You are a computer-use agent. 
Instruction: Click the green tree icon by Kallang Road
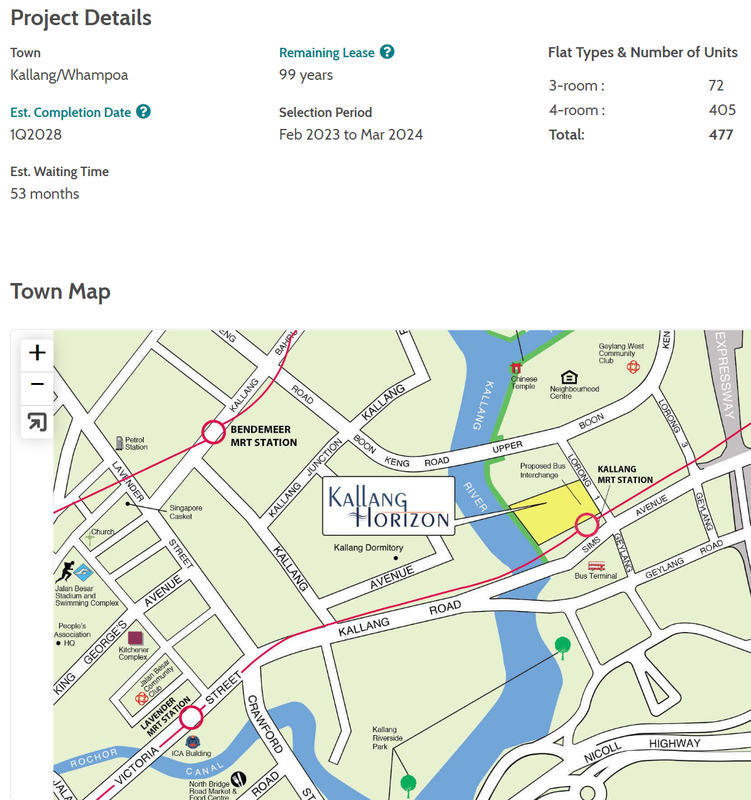(x=562, y=647)
